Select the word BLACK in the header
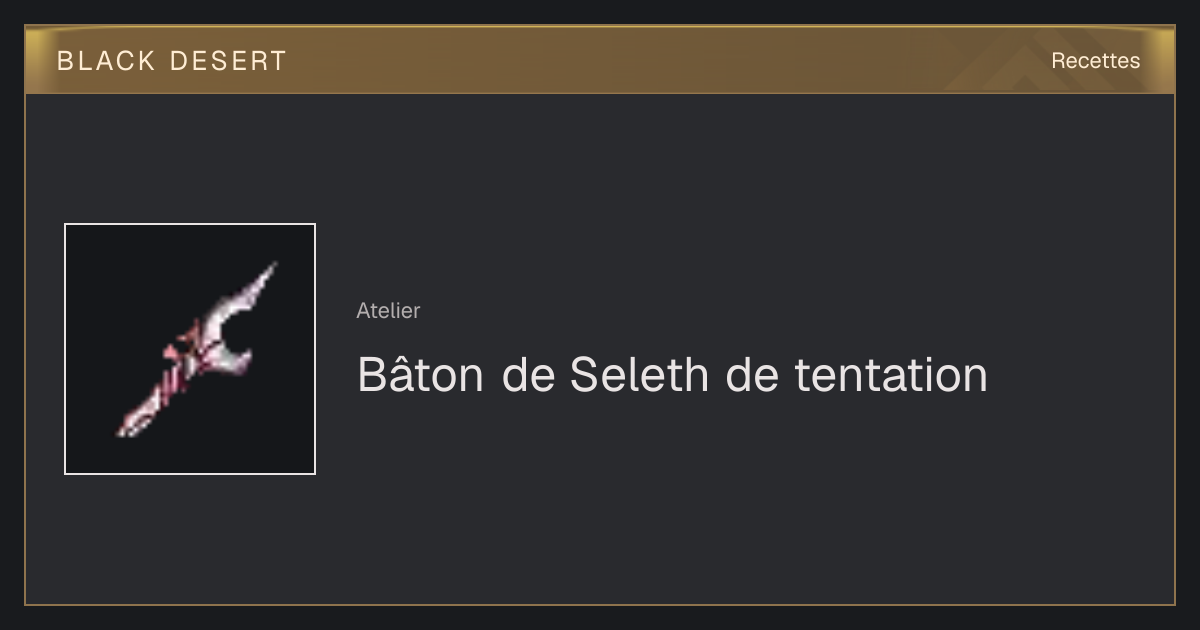1200x630 pixels. (x=106, y=61)
